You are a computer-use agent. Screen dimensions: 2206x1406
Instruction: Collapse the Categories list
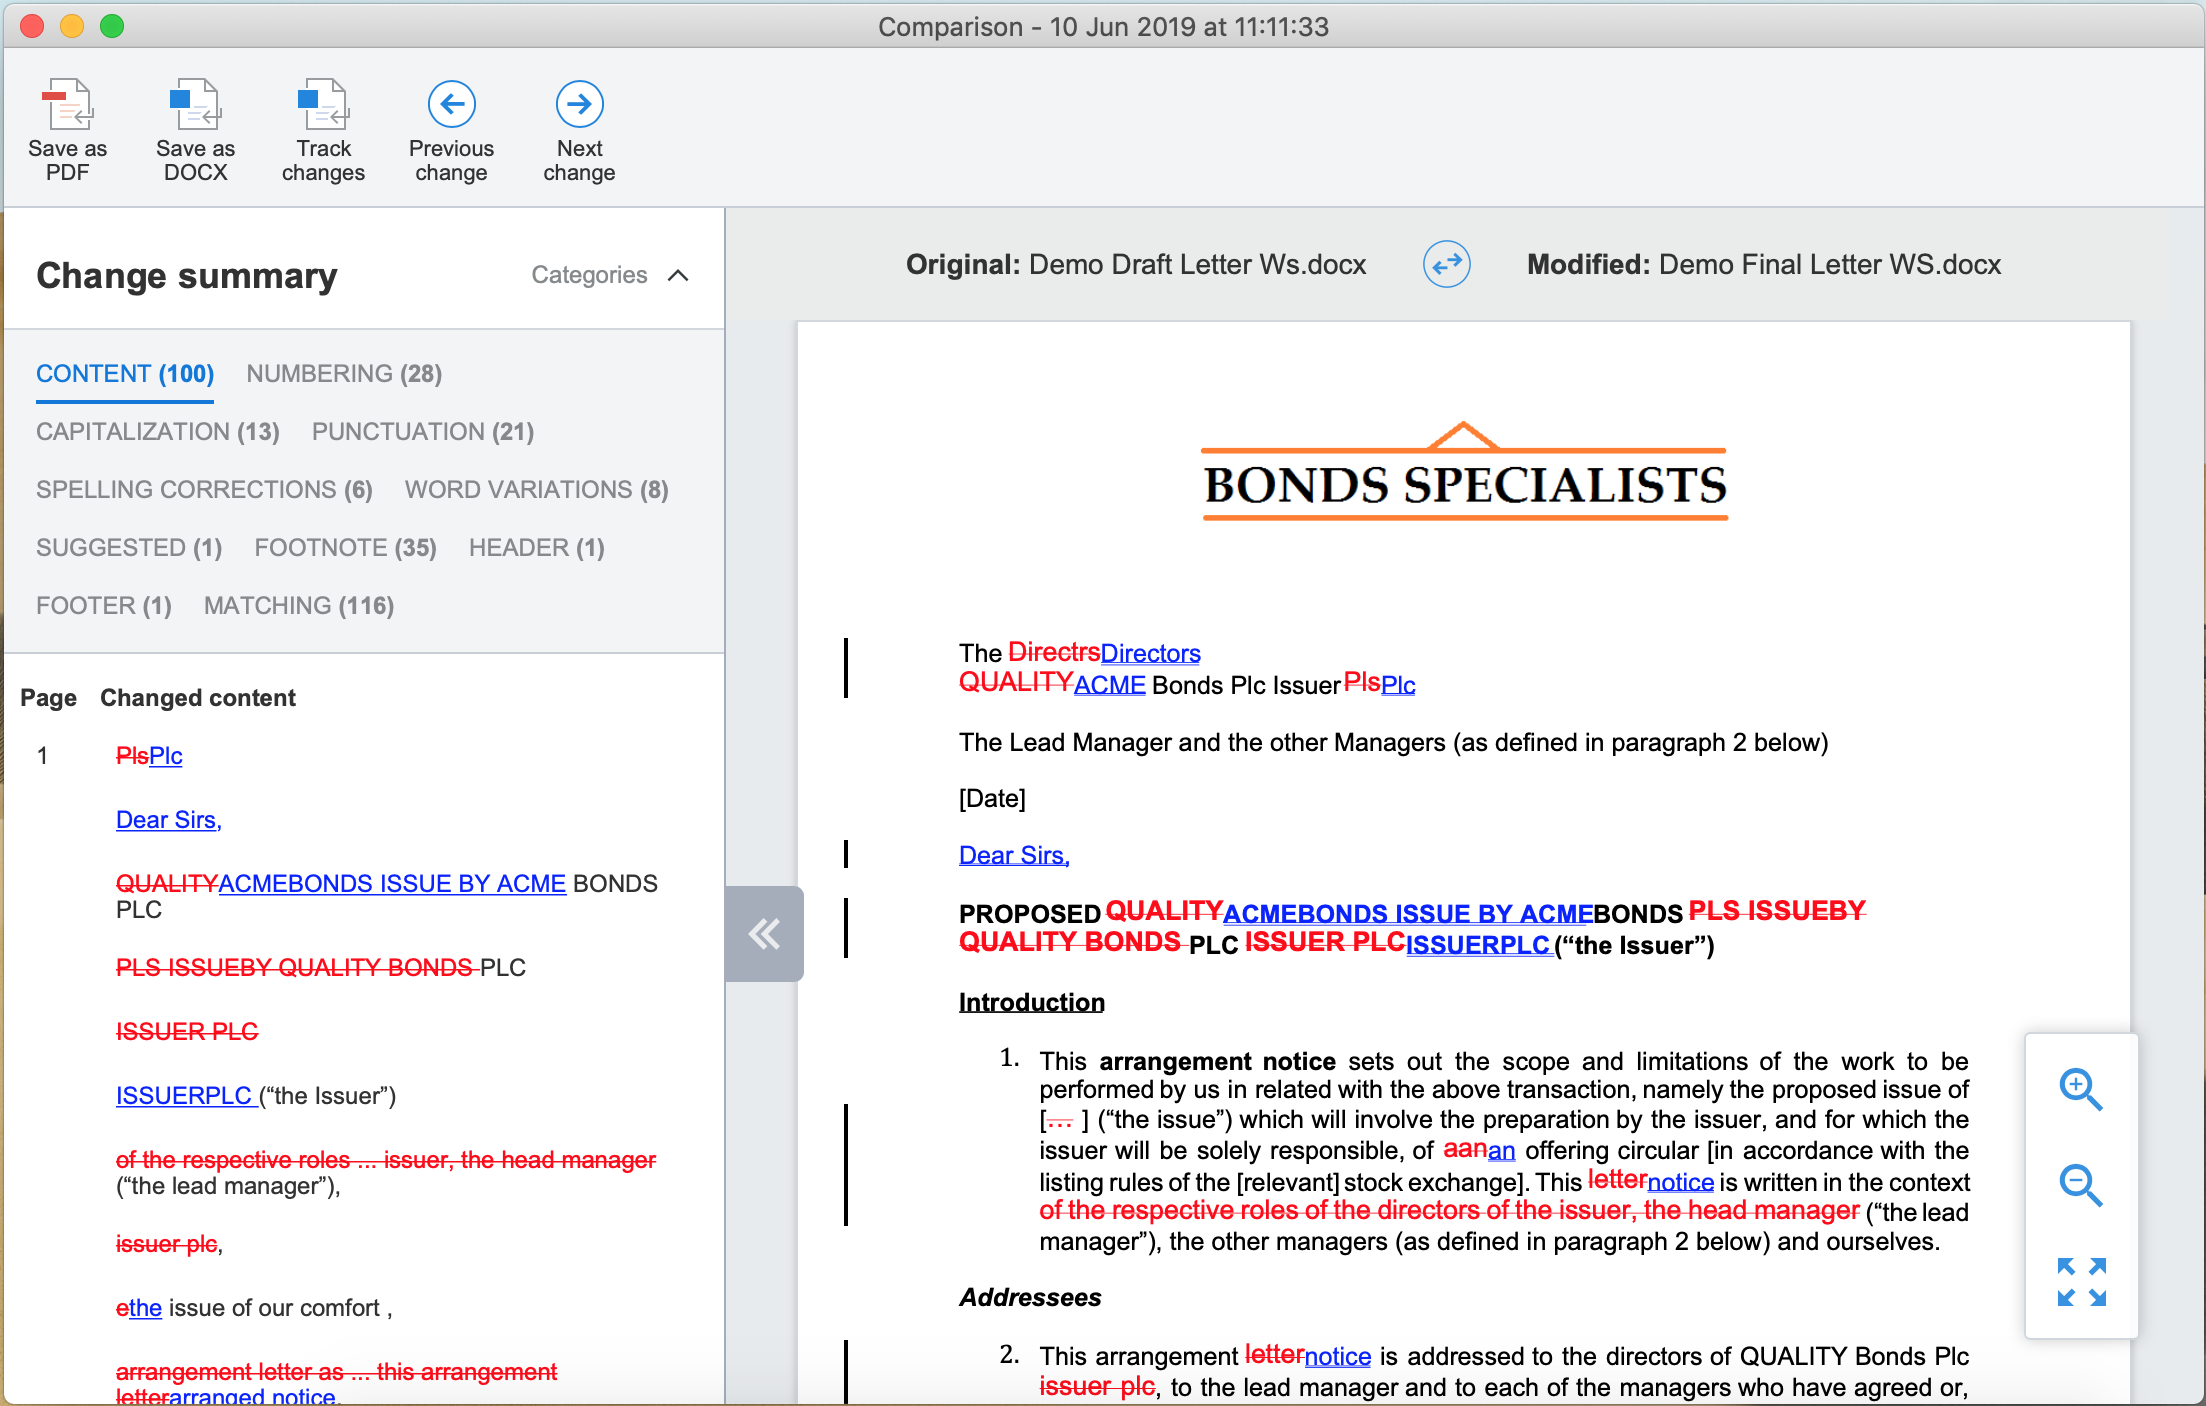(x=609, y=275)
